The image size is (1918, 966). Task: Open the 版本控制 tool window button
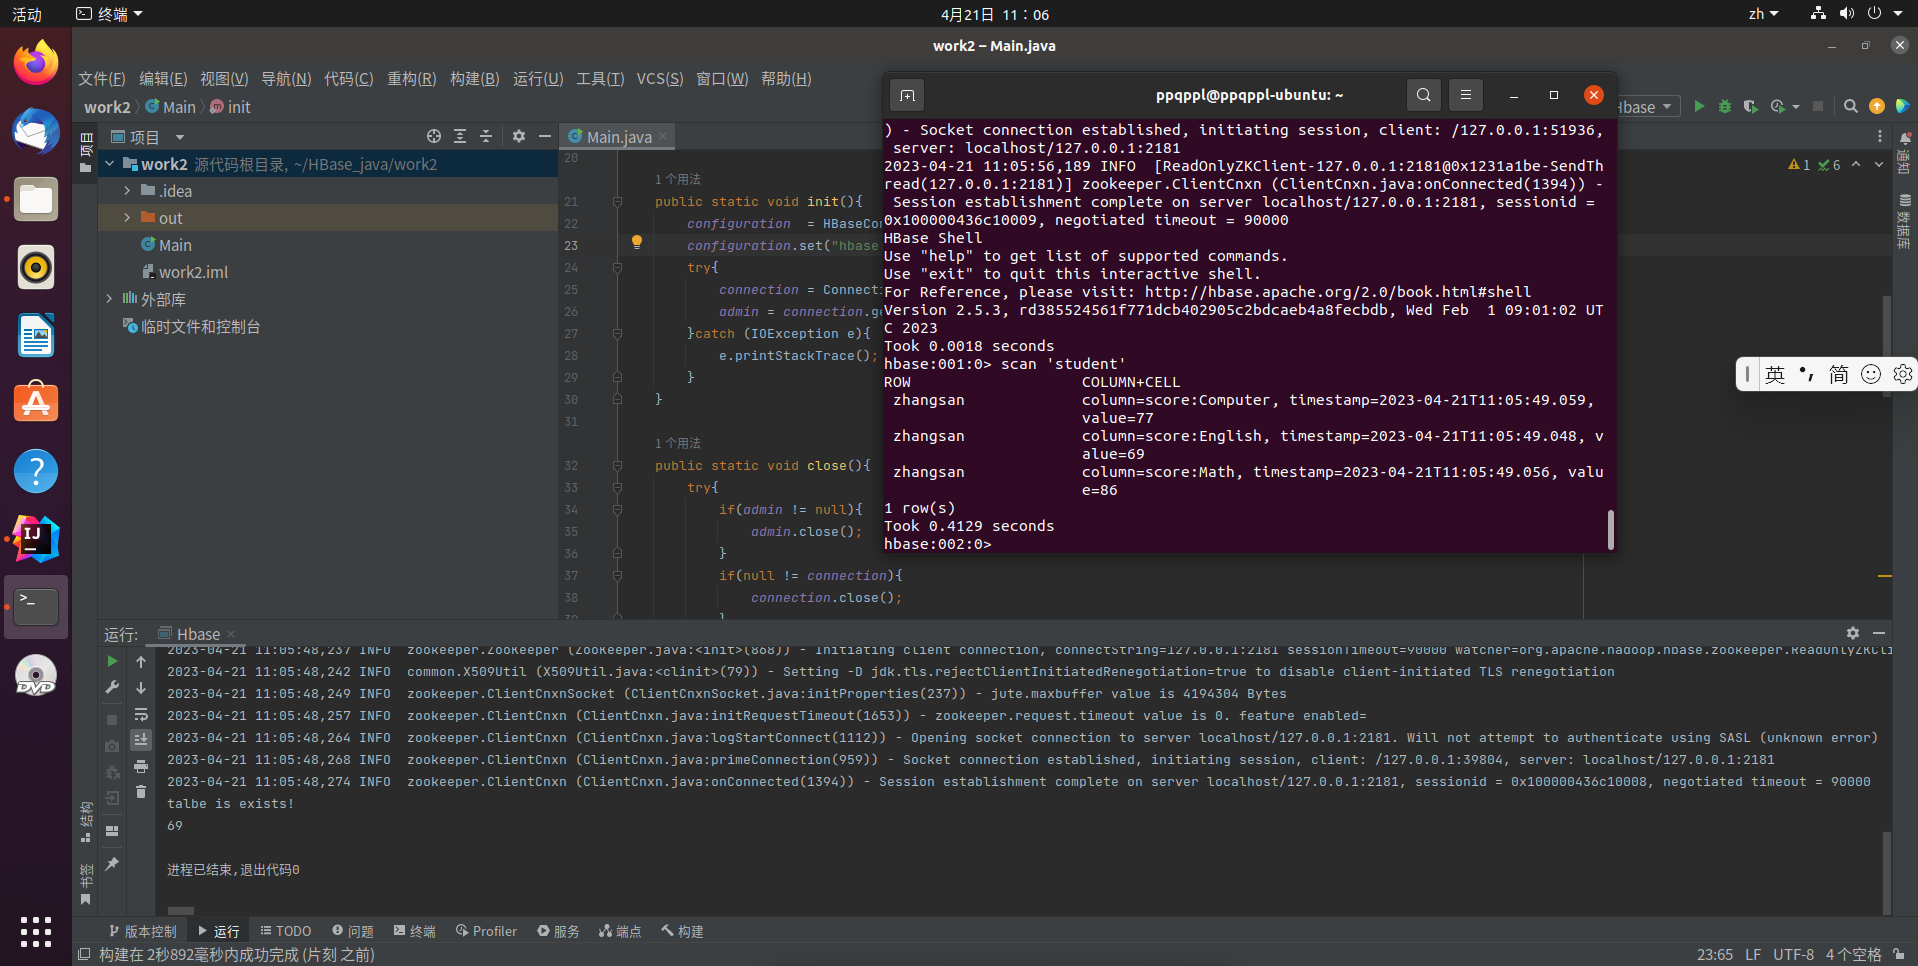pos(142,931)
